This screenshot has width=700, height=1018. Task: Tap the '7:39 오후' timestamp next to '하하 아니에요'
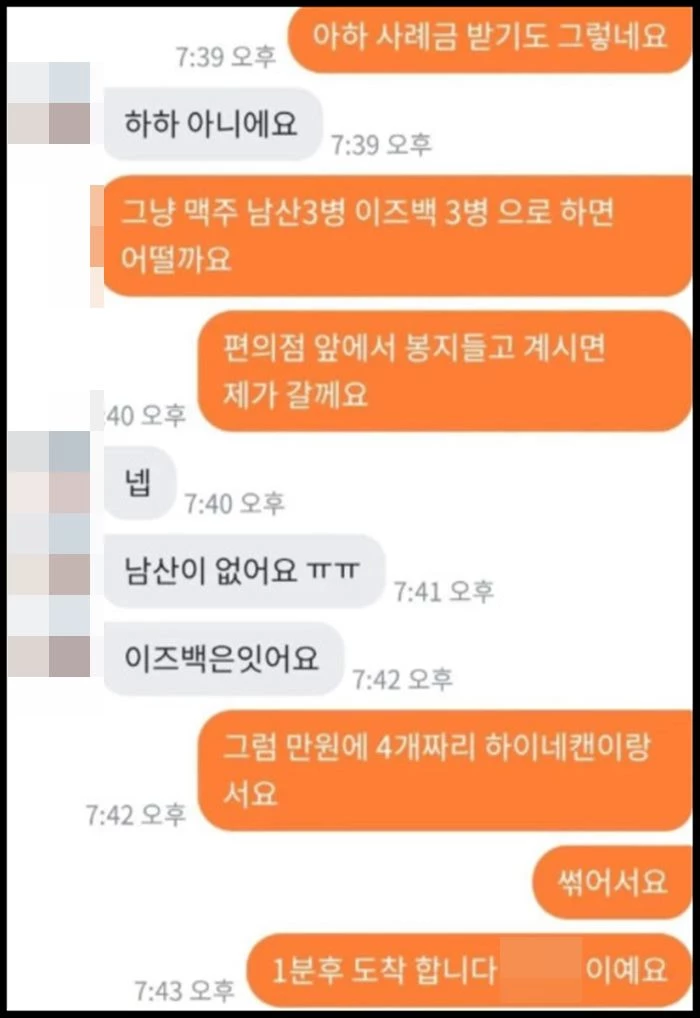coord(382,145)
